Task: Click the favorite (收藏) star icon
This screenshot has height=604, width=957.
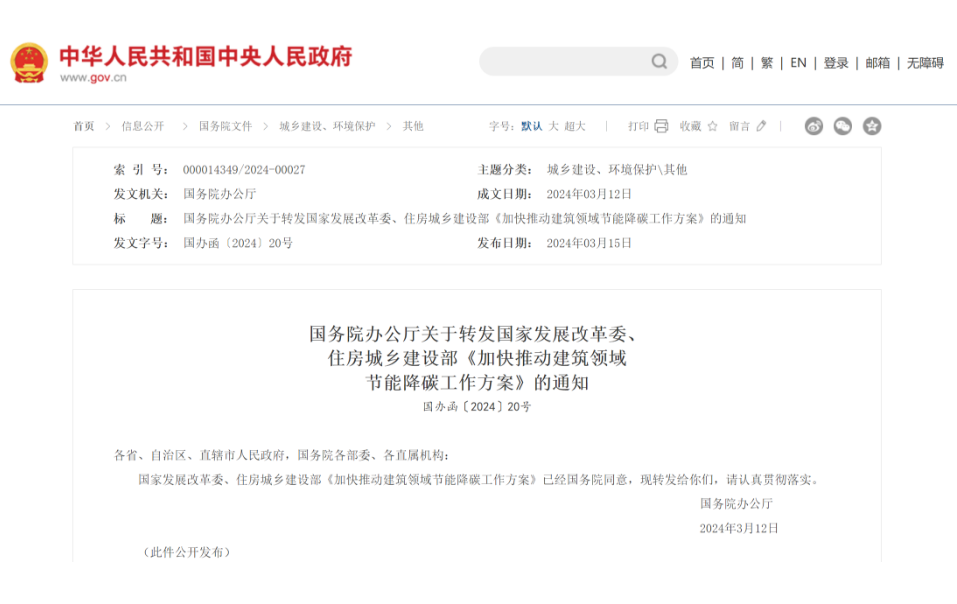Action: click(x=712, y=126)
